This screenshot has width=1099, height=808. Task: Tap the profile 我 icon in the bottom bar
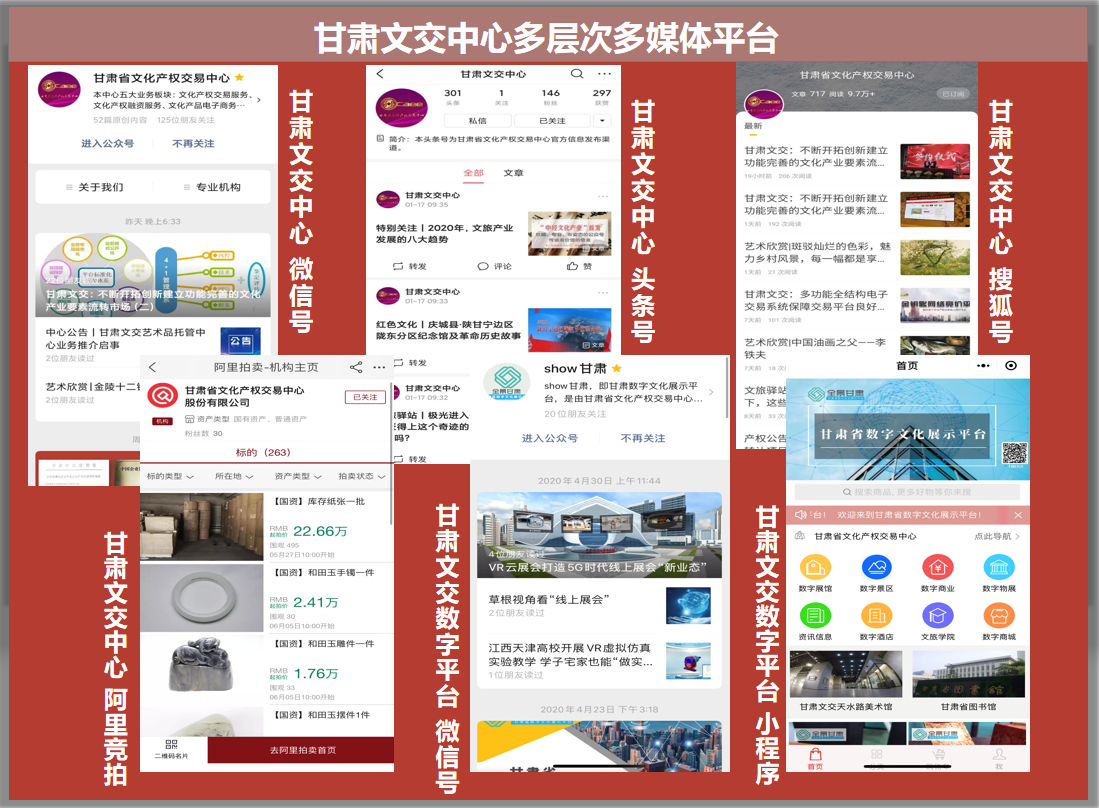[x=999, y=755]
